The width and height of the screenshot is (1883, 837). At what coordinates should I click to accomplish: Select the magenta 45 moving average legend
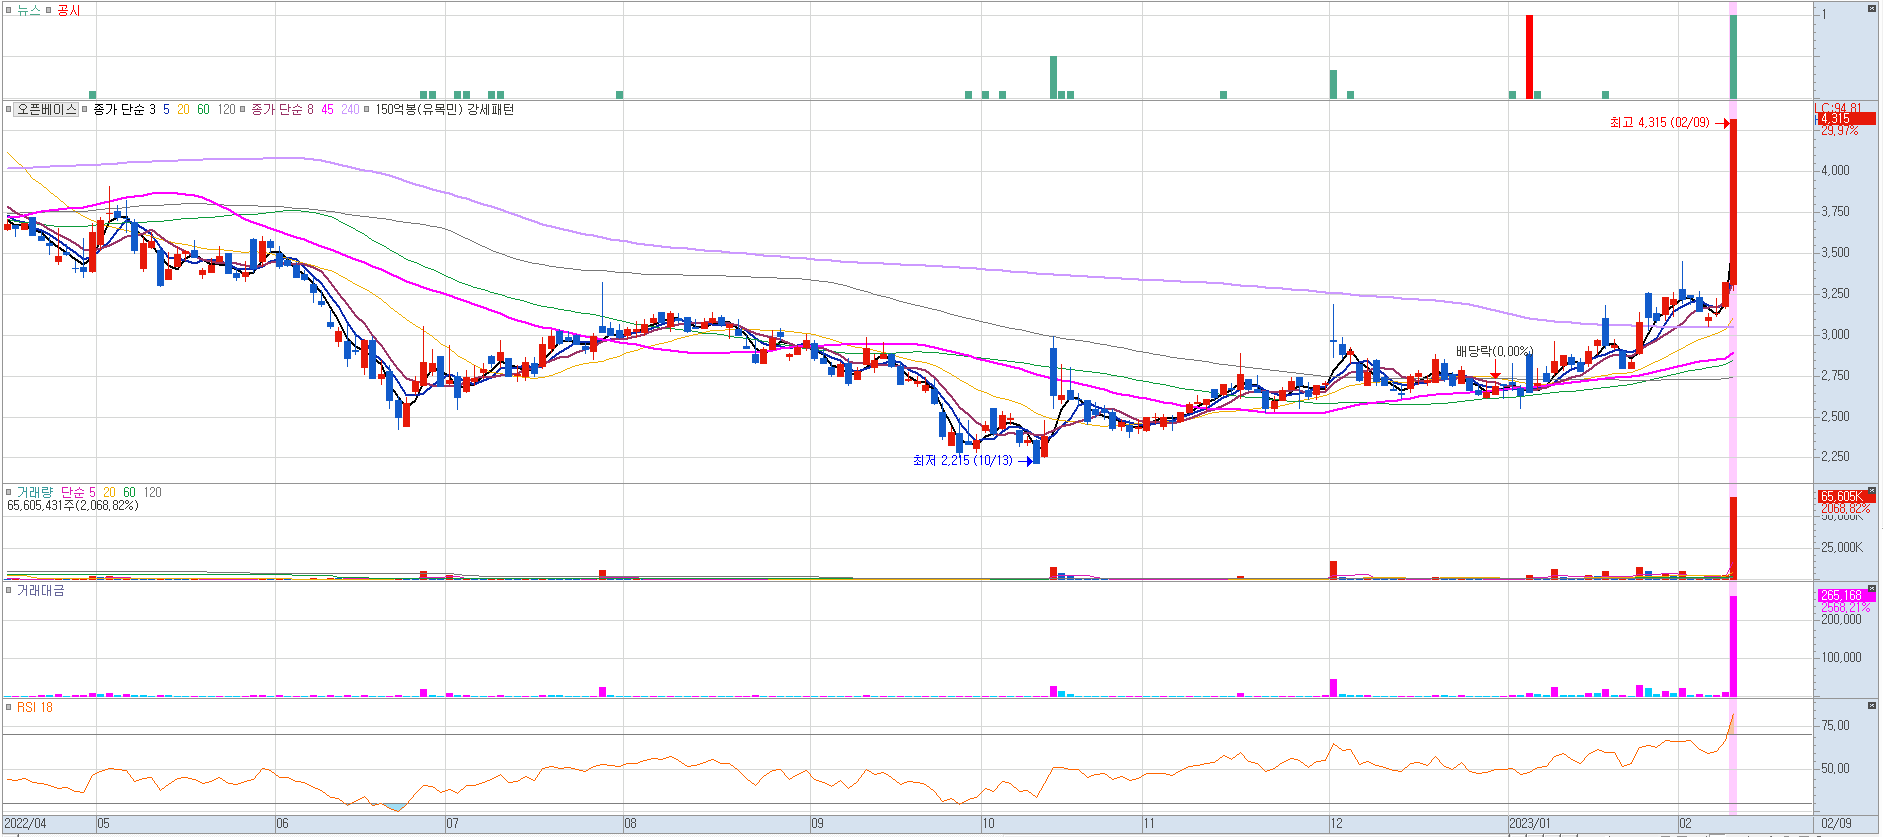pyautogui.click(x=327, y=109)
